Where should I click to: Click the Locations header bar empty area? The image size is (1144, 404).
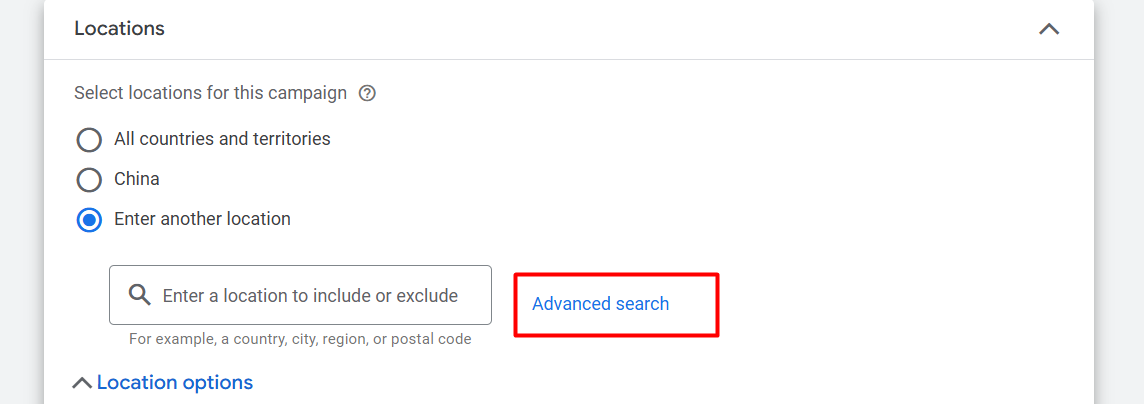coord(600,29)
